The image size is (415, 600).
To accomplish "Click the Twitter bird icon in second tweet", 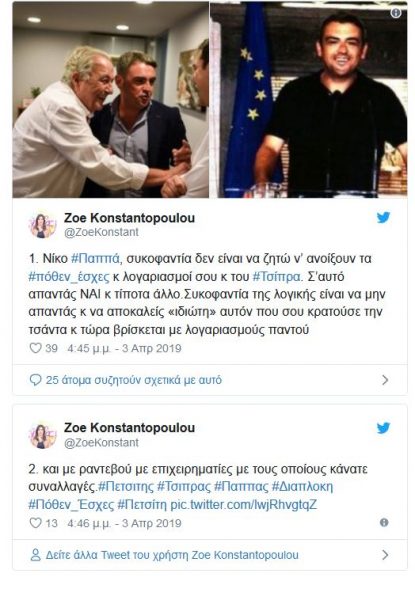I will (x=383, y=427).
